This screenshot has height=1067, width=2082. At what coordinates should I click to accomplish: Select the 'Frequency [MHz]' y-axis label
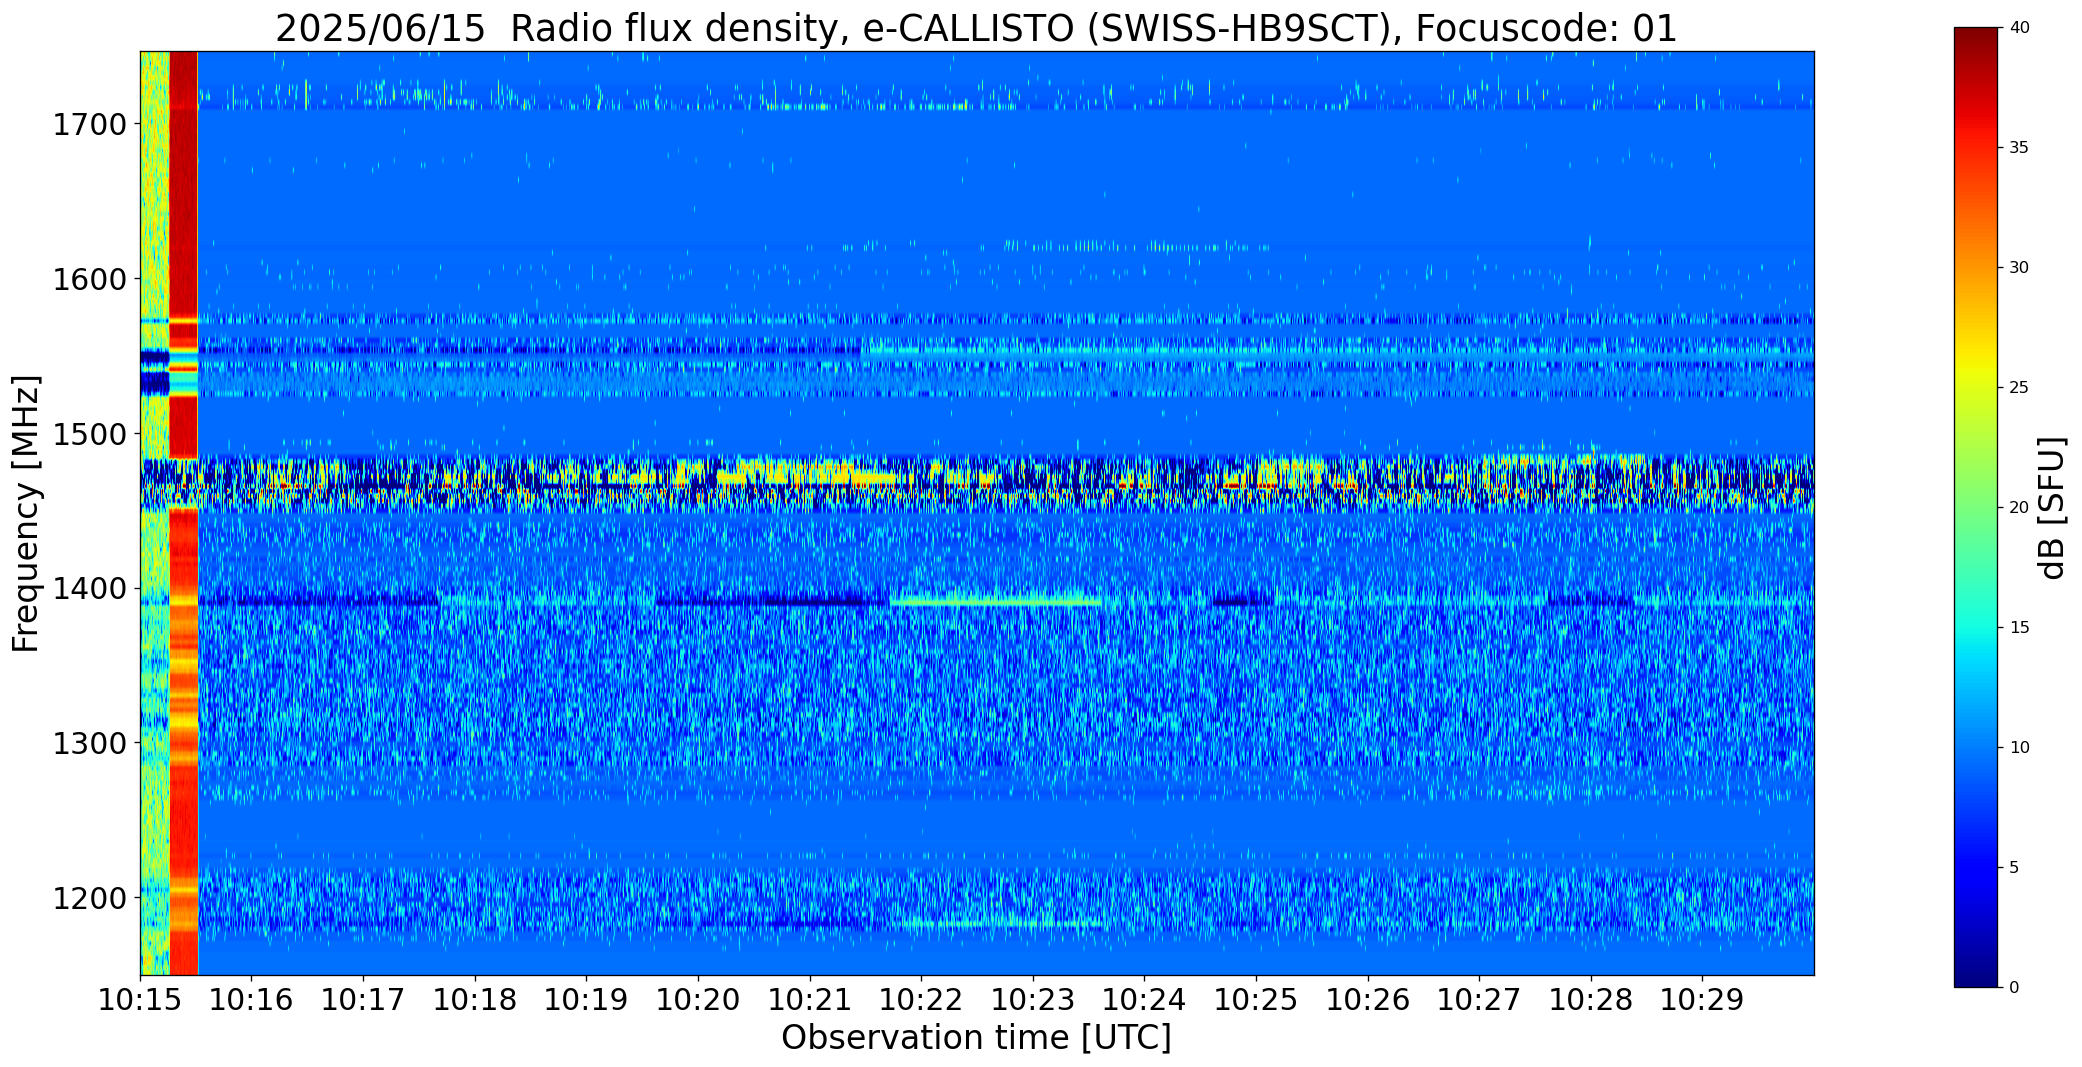[x=26, y=514]
